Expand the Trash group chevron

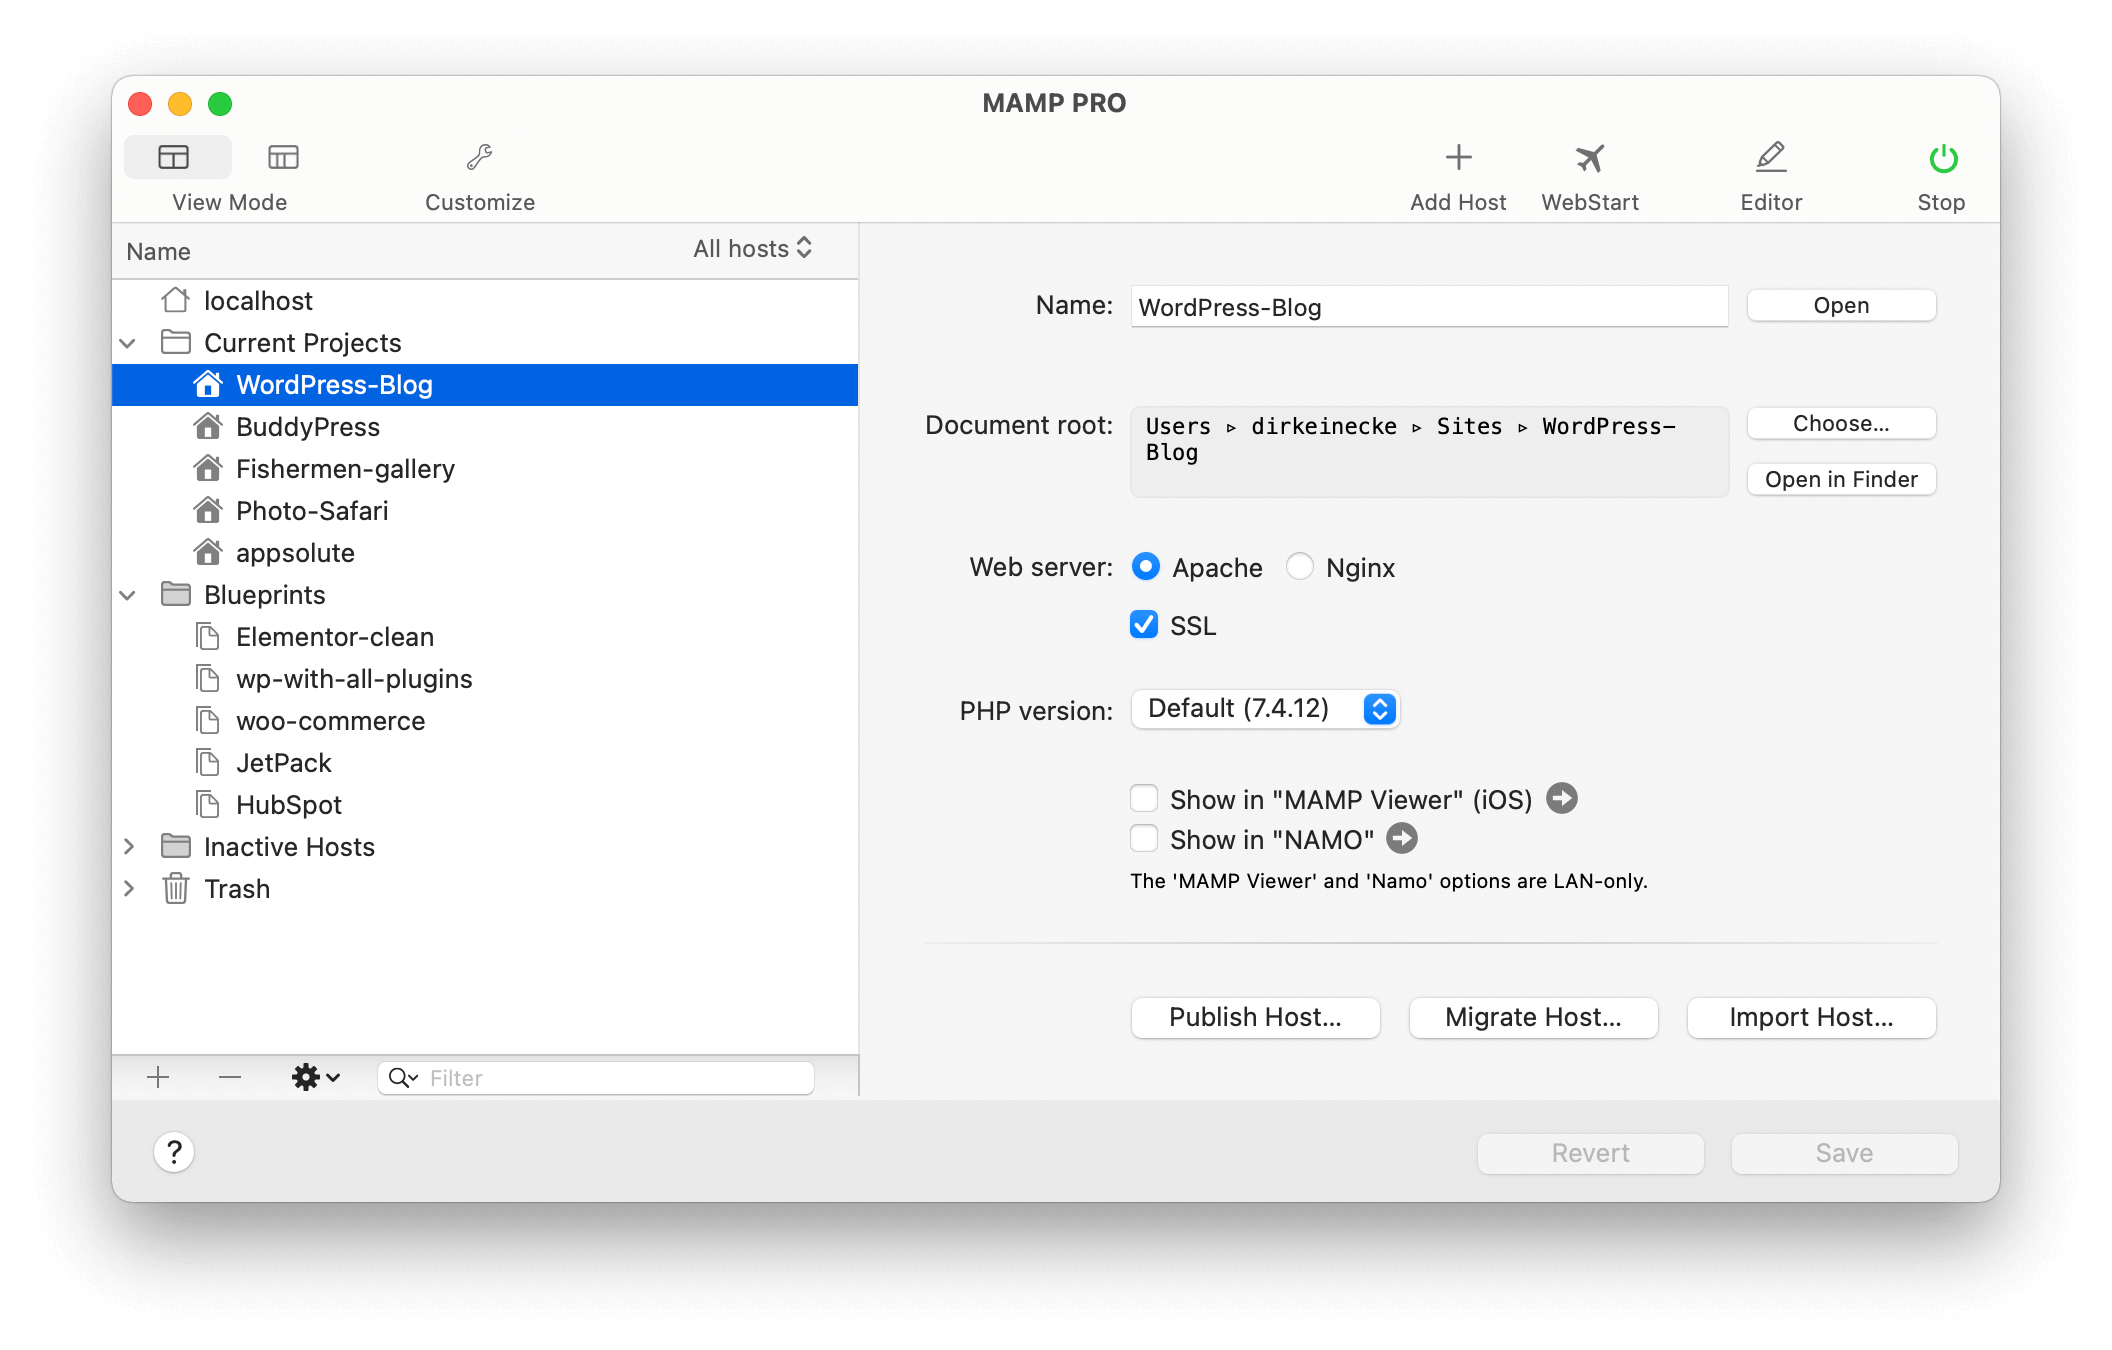(128, 888)
